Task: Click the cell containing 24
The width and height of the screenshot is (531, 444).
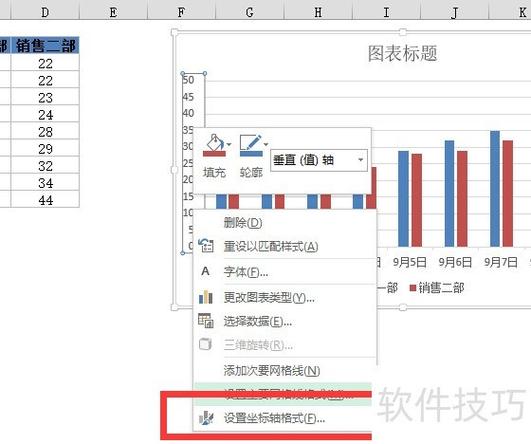Action: pos(45,115)
